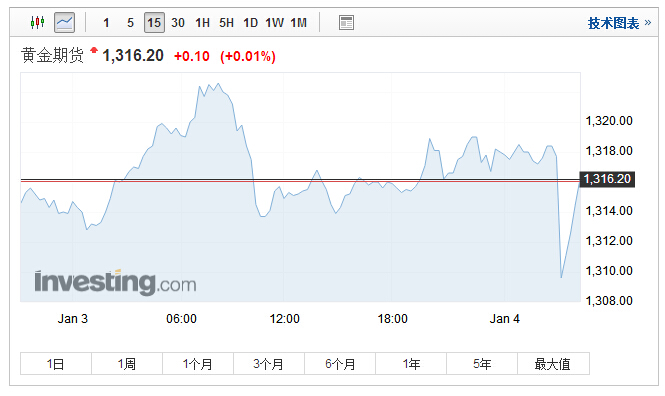Select the 5 minute interval
Screen dimensions: 665x396
[x=130, y=22]
